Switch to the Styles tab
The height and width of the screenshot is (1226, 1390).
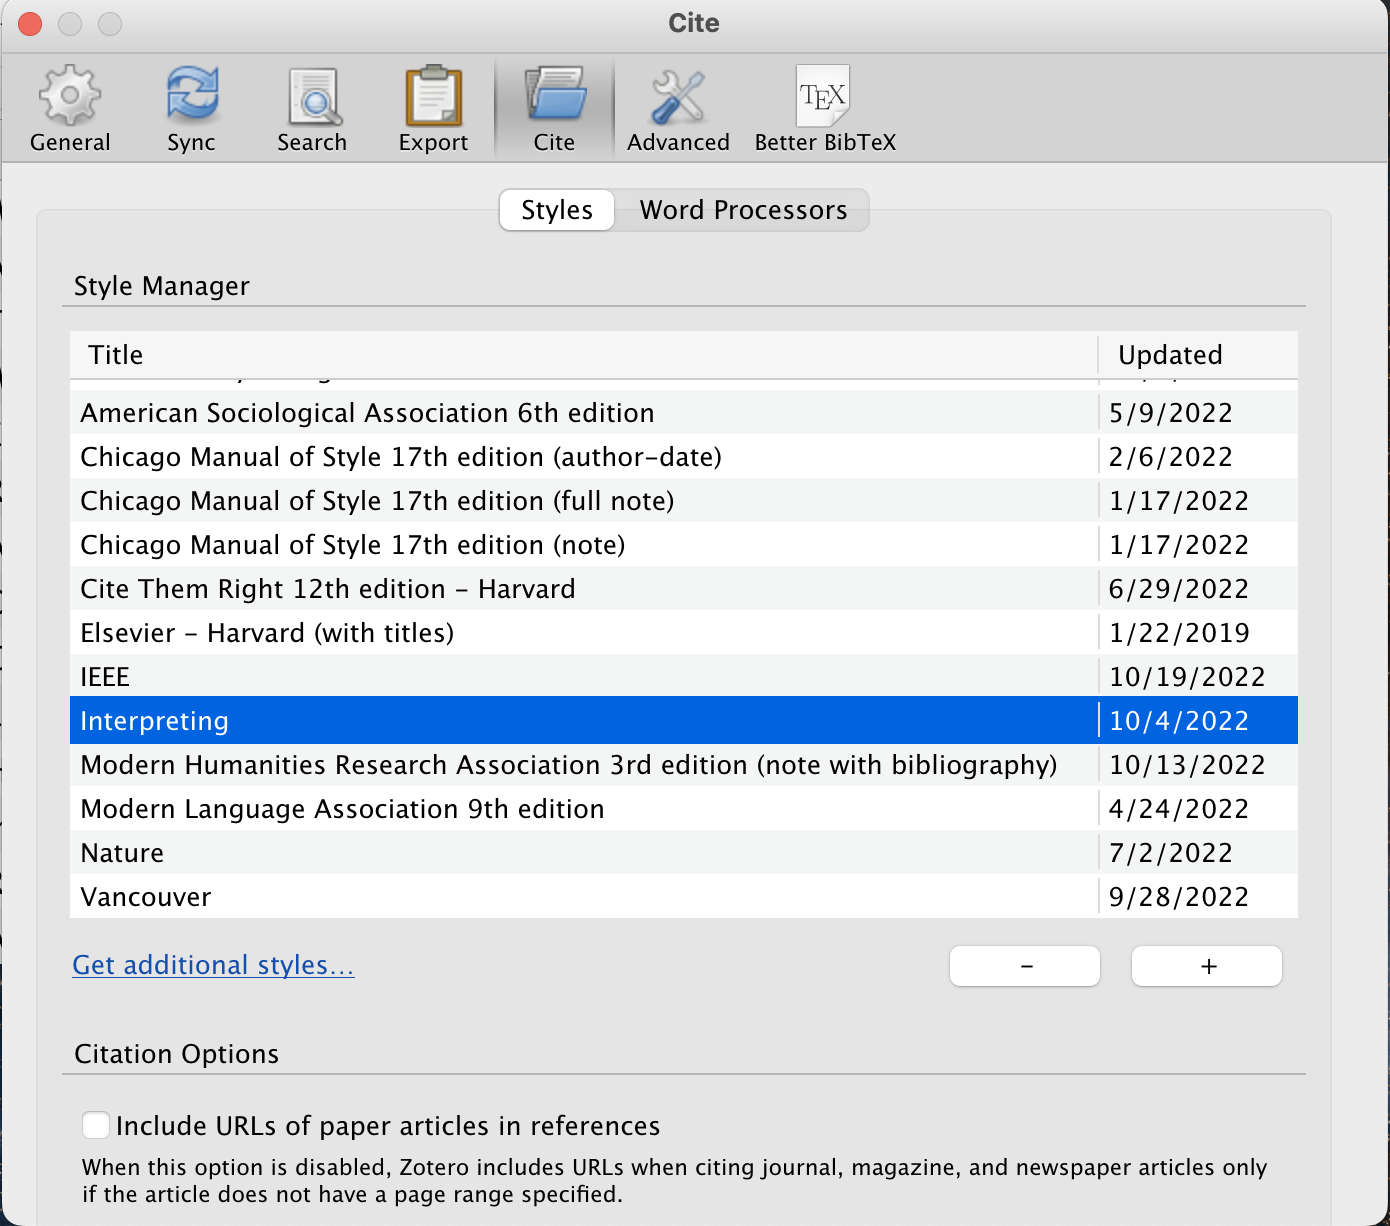pos(557,210)
